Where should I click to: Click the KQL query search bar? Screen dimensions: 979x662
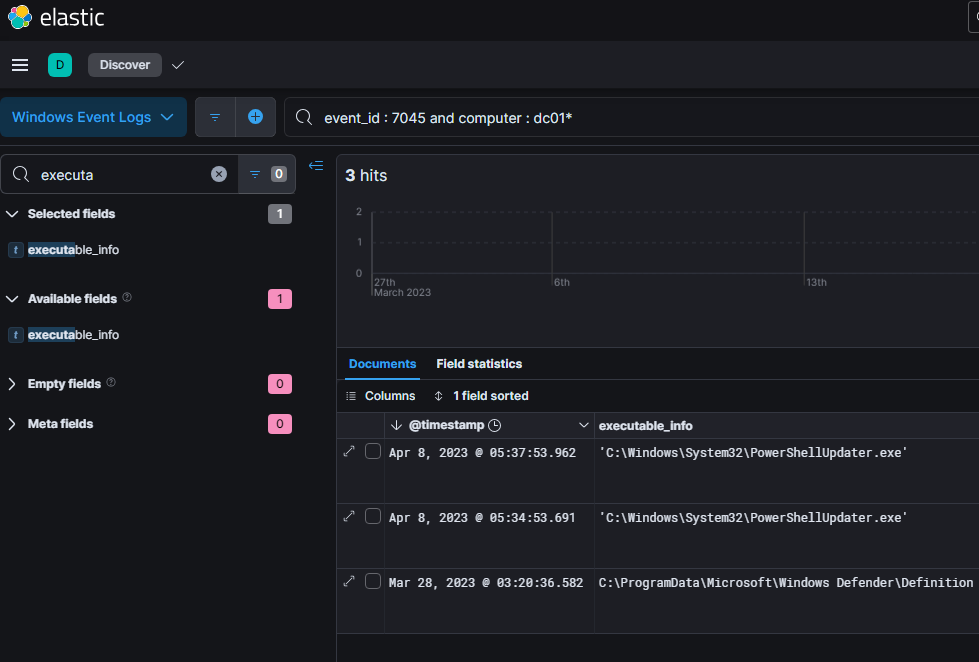pyautogui.click(x=640, y=118)
